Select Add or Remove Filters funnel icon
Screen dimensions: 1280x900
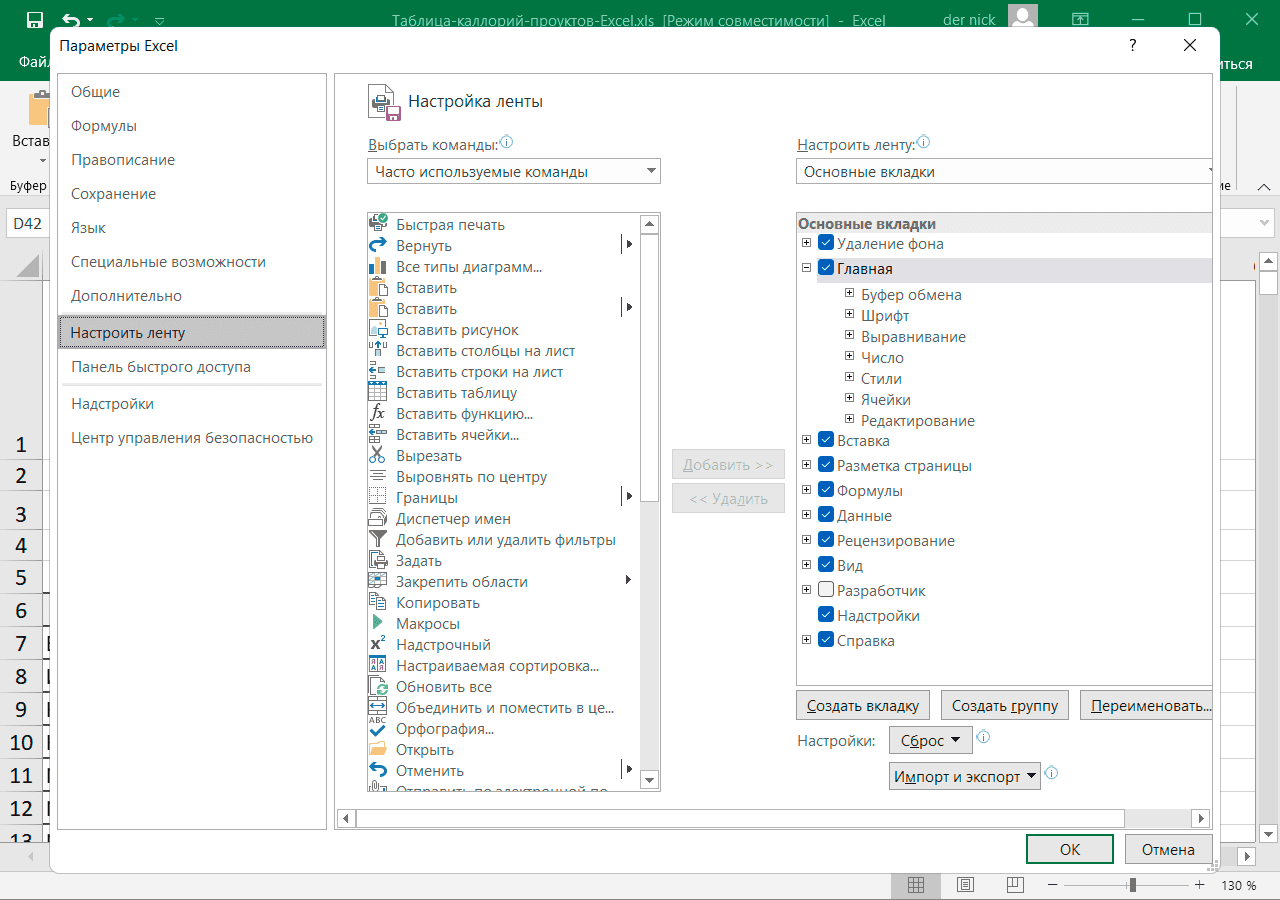[378, 539]
